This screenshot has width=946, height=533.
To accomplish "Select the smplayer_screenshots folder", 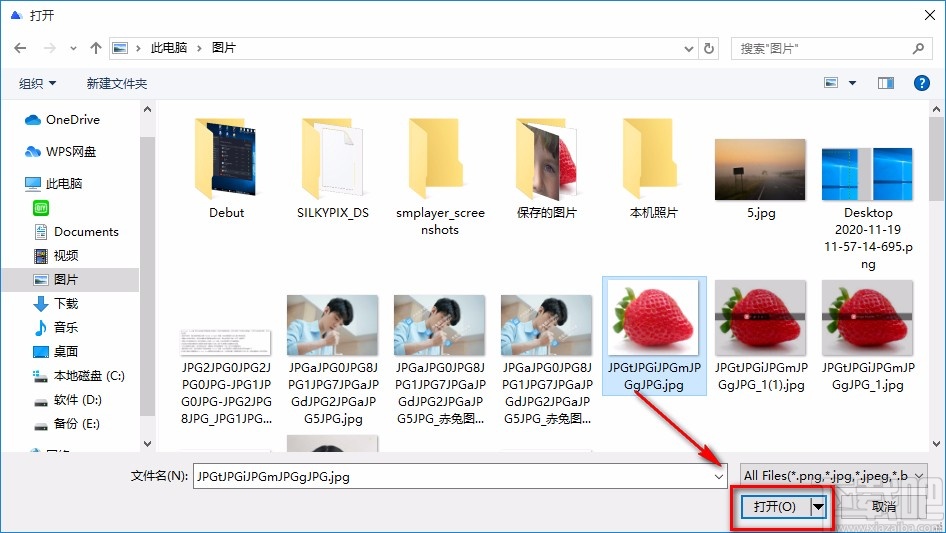I will tap(440, 177).
